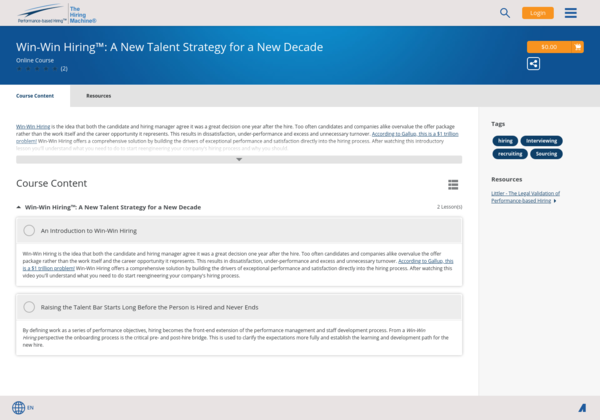Click the review count (2)

point(64,69)
